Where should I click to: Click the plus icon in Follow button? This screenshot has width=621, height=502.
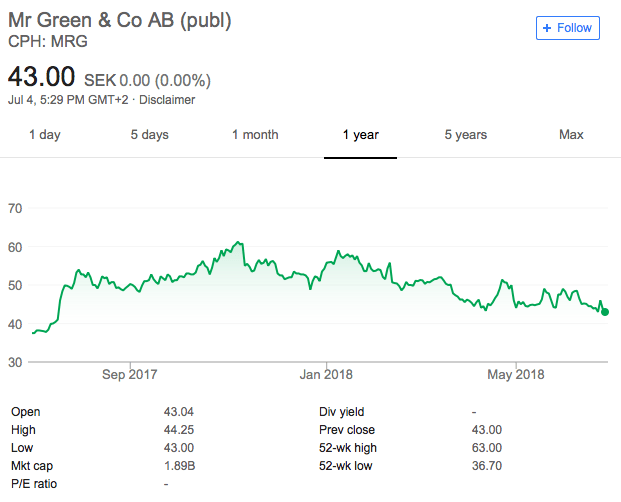547,28
